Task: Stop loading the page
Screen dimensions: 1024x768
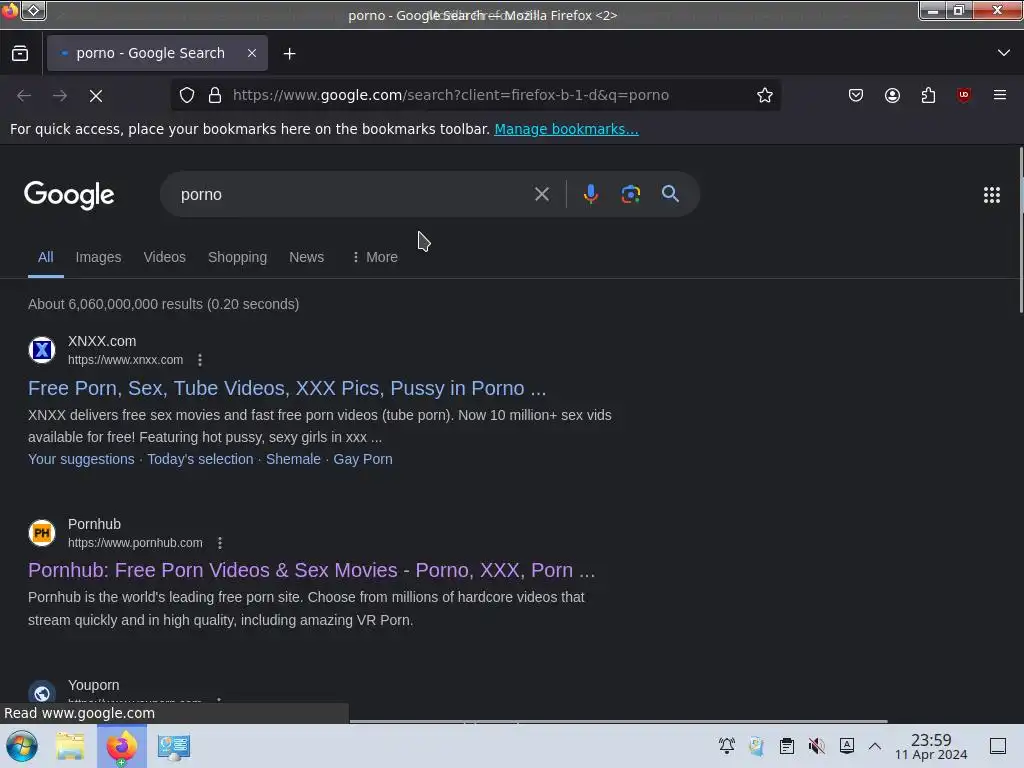Action: pyautogui.click(x=96, y=96)
